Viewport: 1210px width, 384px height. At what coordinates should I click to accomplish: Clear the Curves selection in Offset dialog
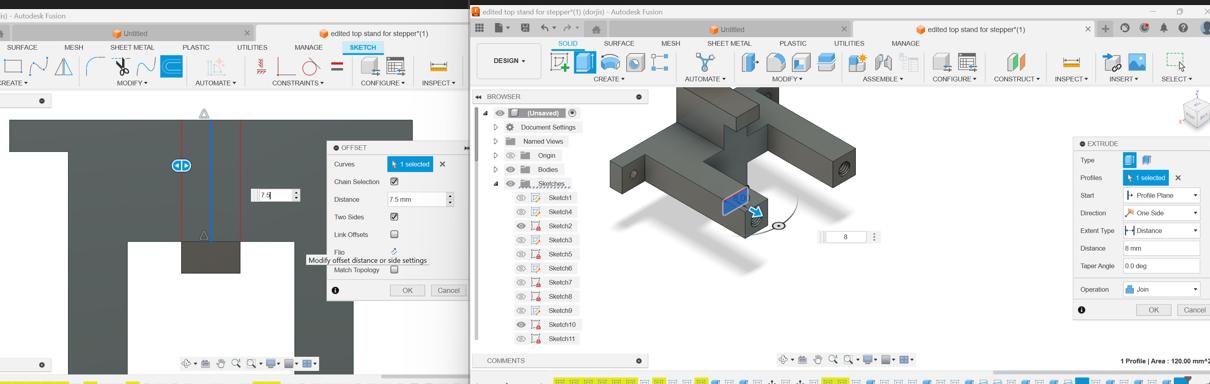tap(442, 164)
